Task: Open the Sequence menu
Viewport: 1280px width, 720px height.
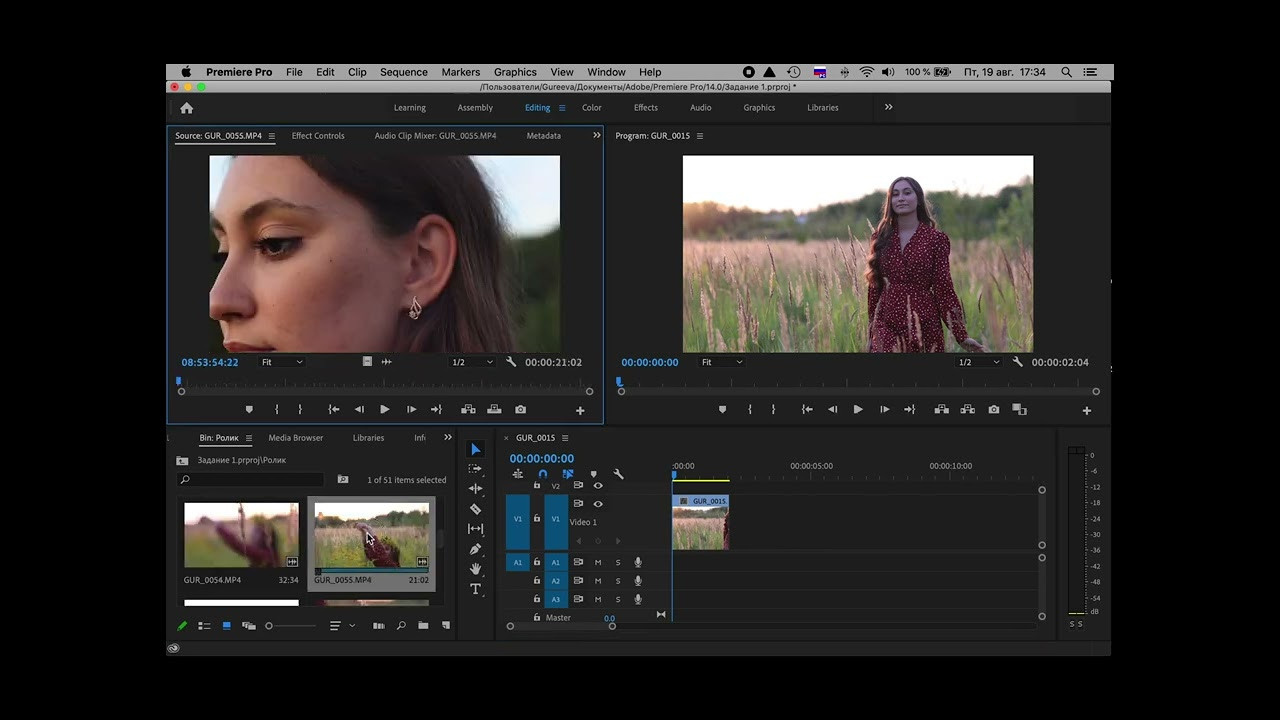Action: tap(403, 72)
